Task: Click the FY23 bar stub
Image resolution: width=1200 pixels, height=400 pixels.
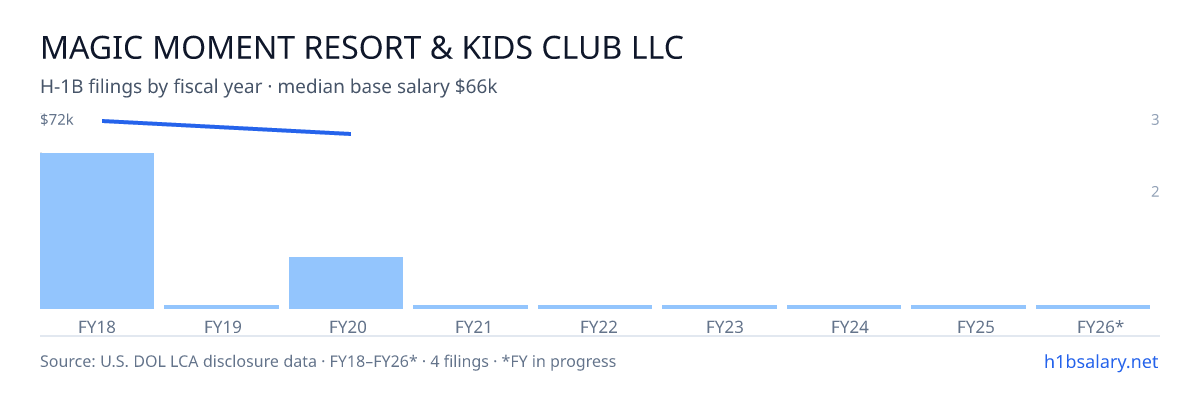Action: (719, 307)
